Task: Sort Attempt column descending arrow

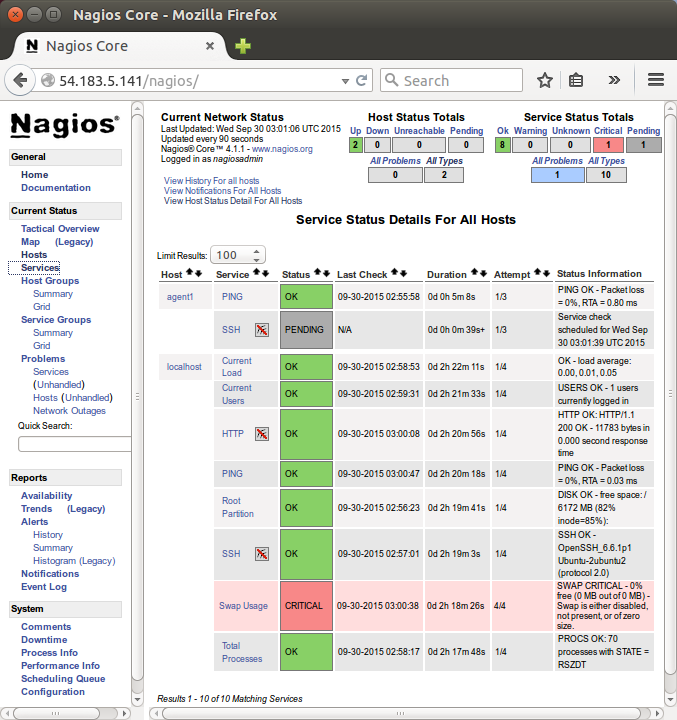Action: pos(546,274)
